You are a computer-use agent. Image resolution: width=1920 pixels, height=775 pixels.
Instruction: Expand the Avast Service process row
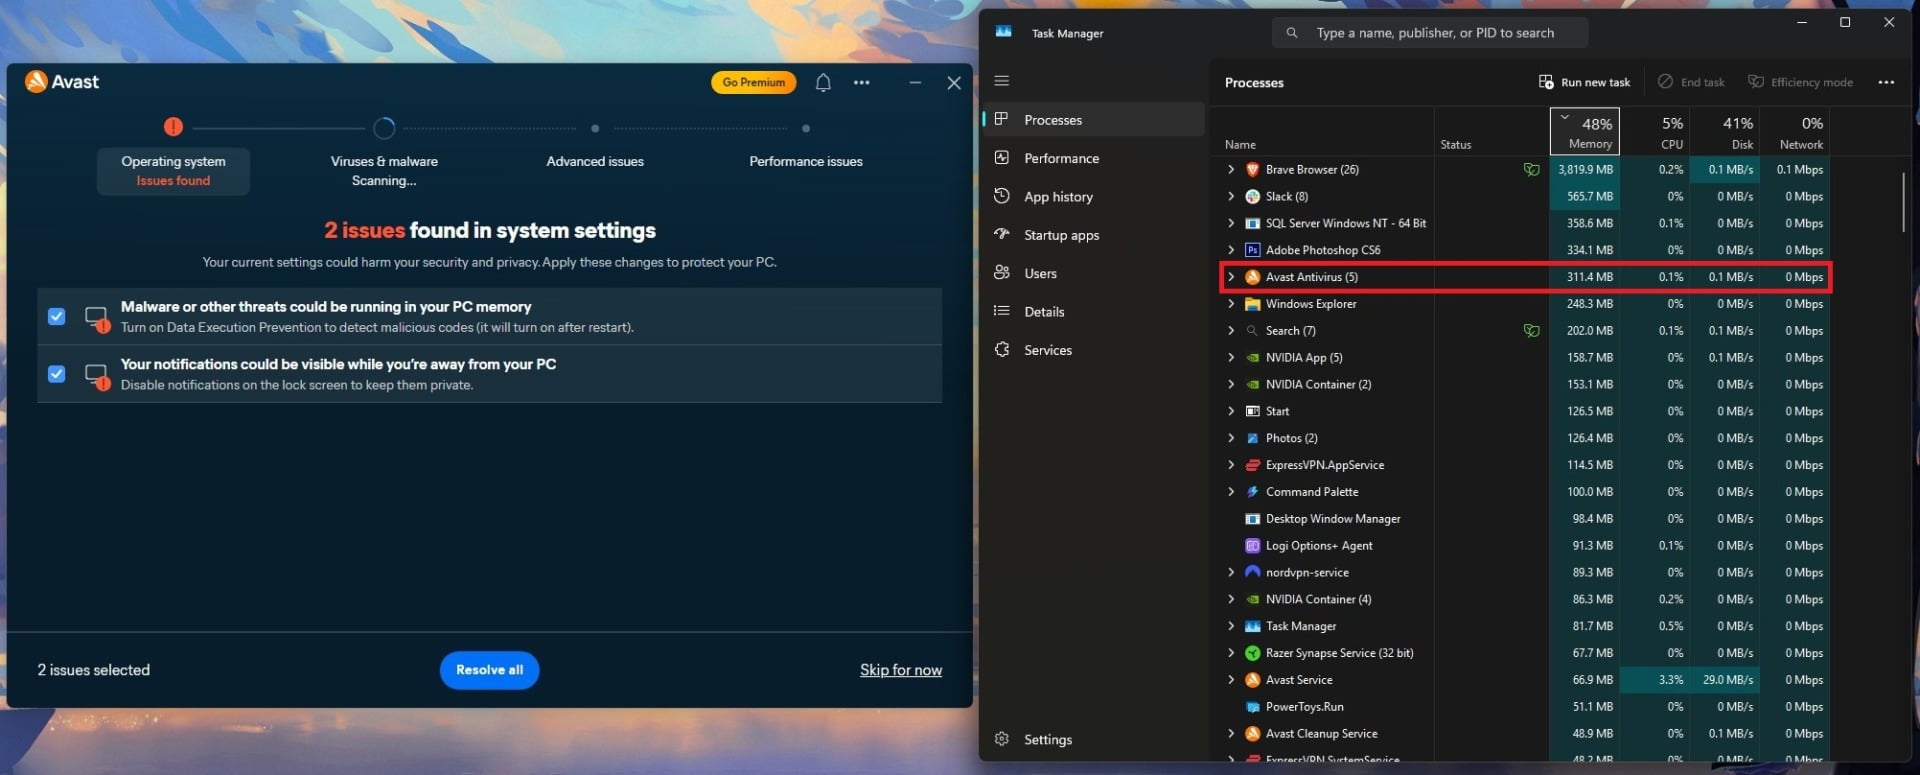(x=1231, y=680)
